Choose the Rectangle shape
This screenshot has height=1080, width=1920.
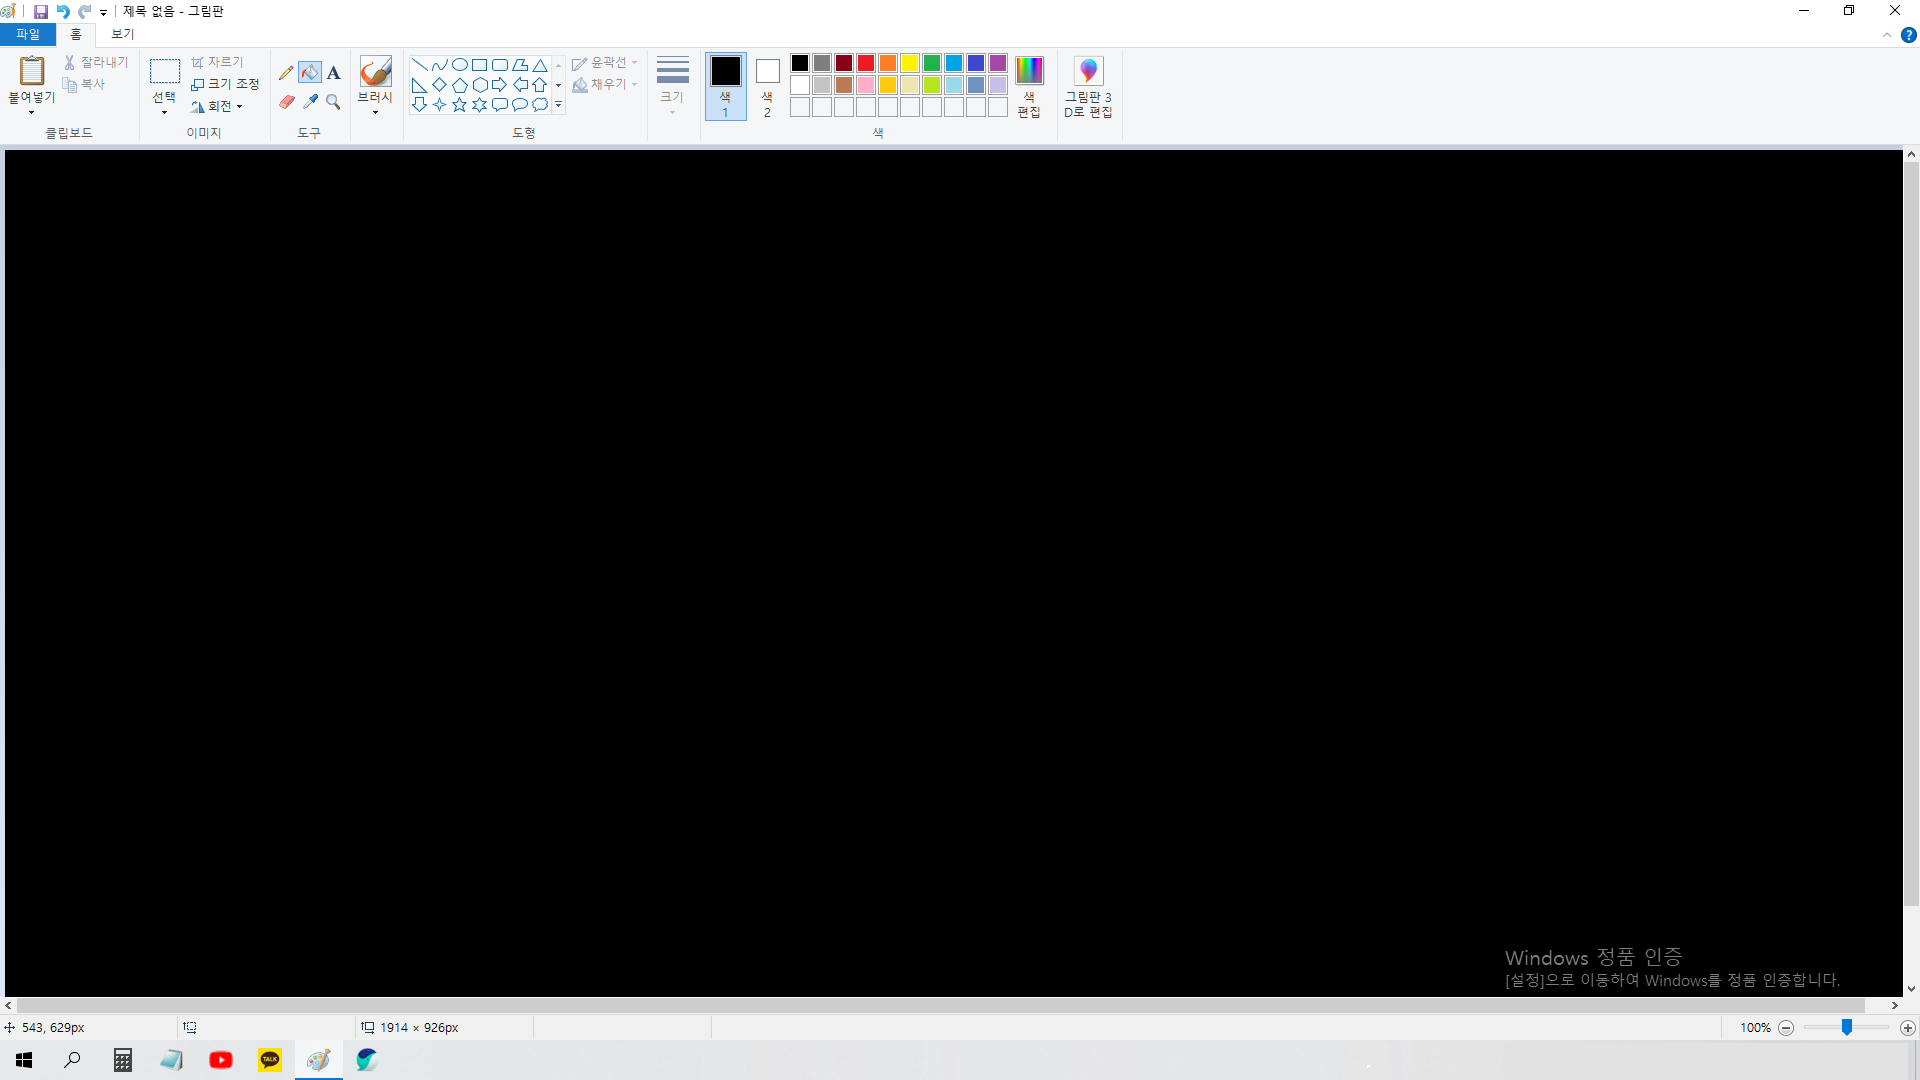(x=480, y=65)
